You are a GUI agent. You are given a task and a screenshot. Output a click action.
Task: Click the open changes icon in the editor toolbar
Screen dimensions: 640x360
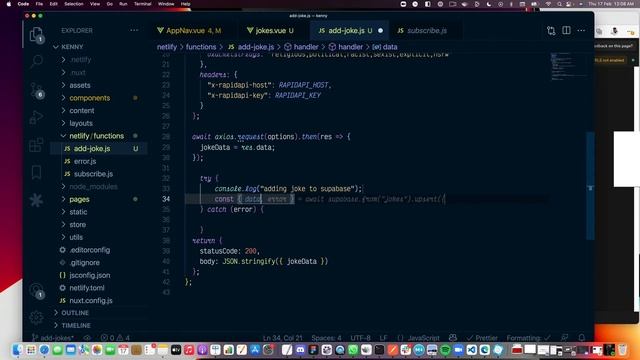551,31
